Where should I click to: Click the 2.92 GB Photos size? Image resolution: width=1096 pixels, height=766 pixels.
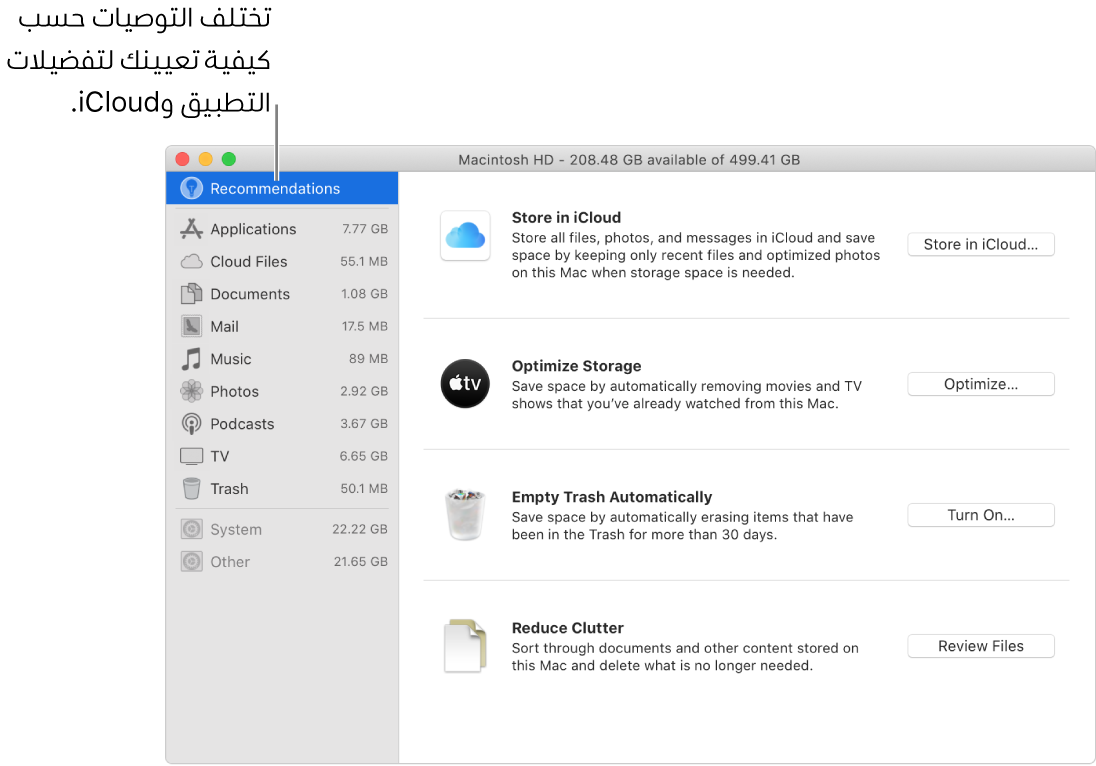364,391
